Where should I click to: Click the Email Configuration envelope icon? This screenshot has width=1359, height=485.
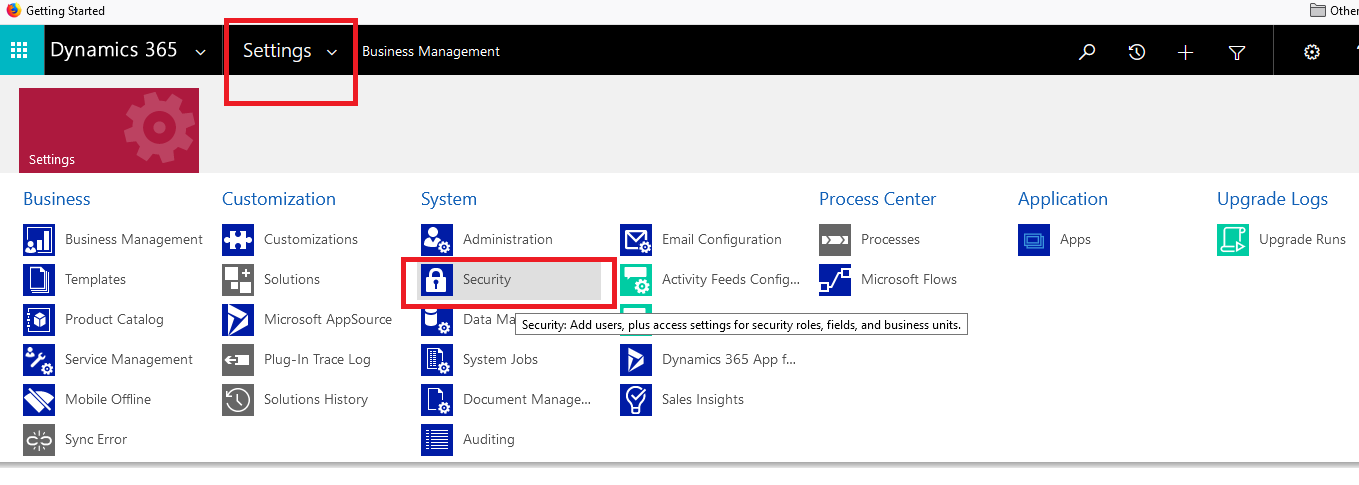tap(636, 240)
